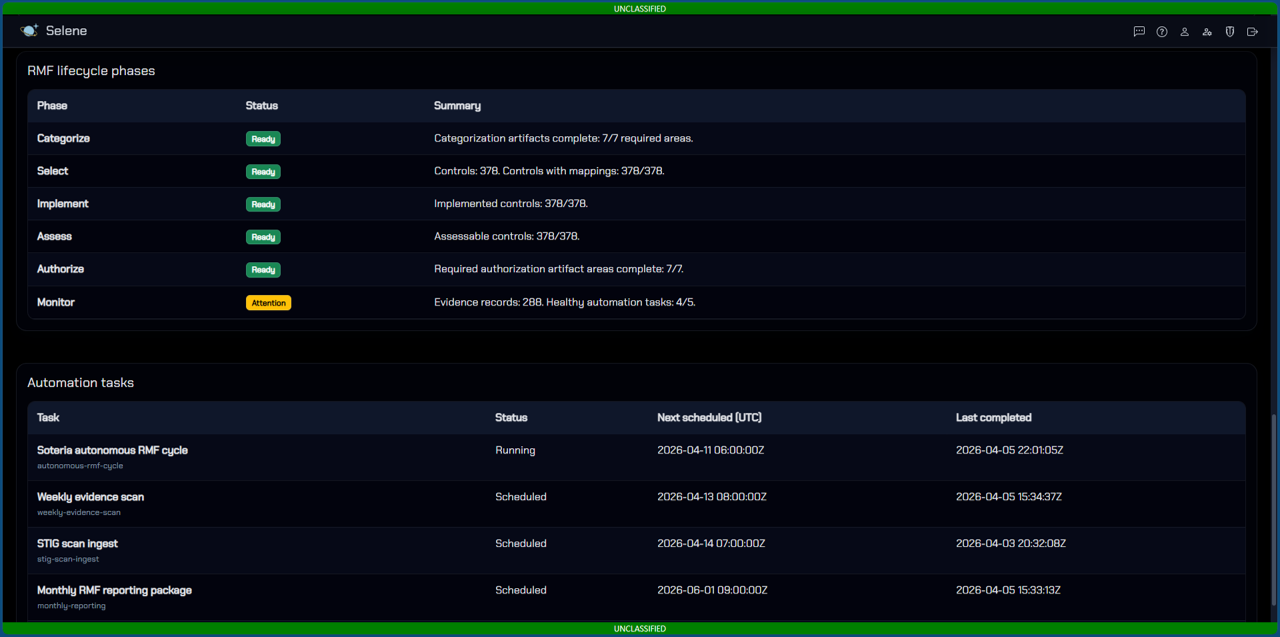Viewport: 1280px width, 637px height.
Task: Click the Selene app title
Action: (66, 31)
